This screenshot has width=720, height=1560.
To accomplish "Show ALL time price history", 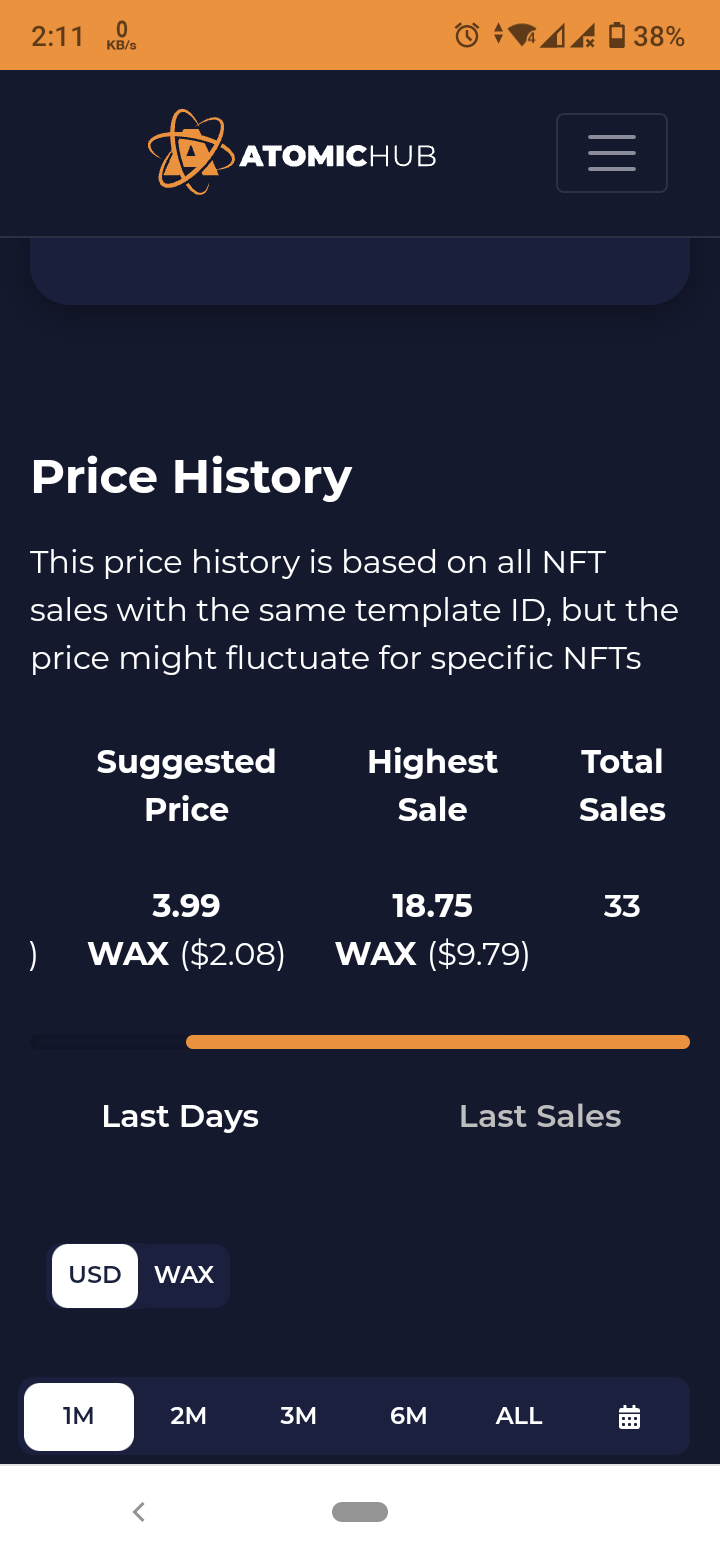I will coord(519,1416).
